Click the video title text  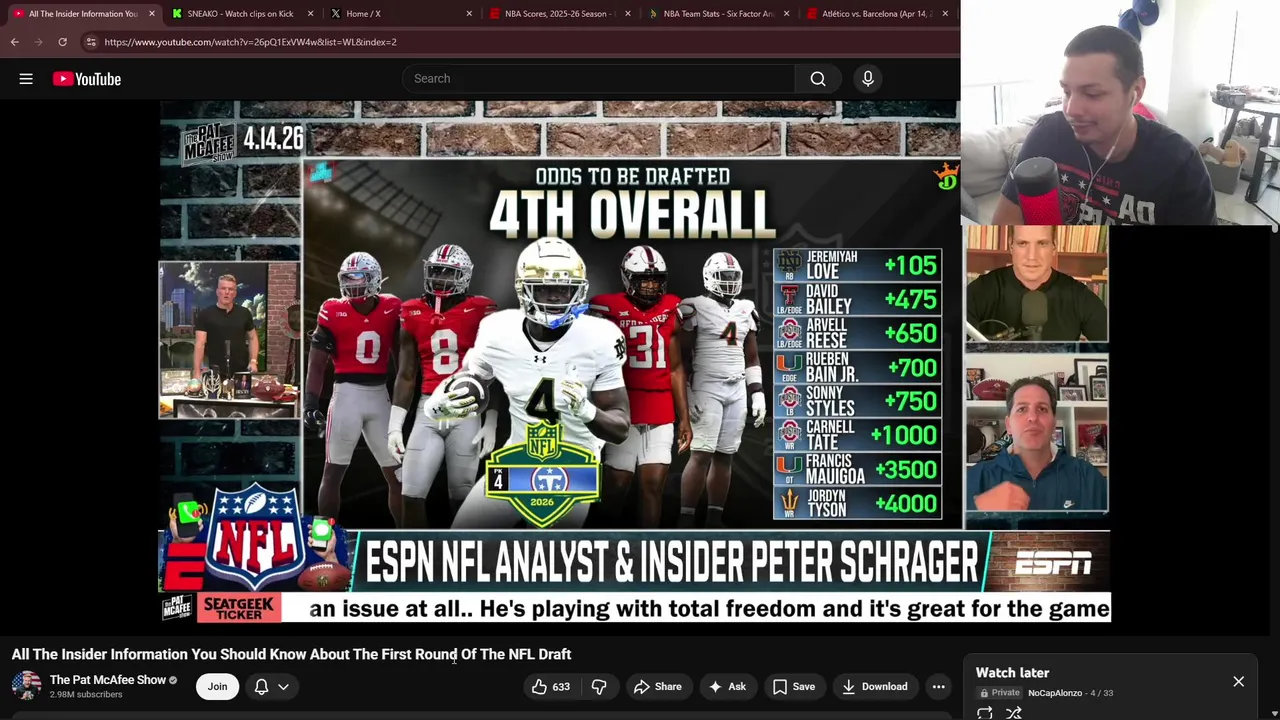[292, 654]
